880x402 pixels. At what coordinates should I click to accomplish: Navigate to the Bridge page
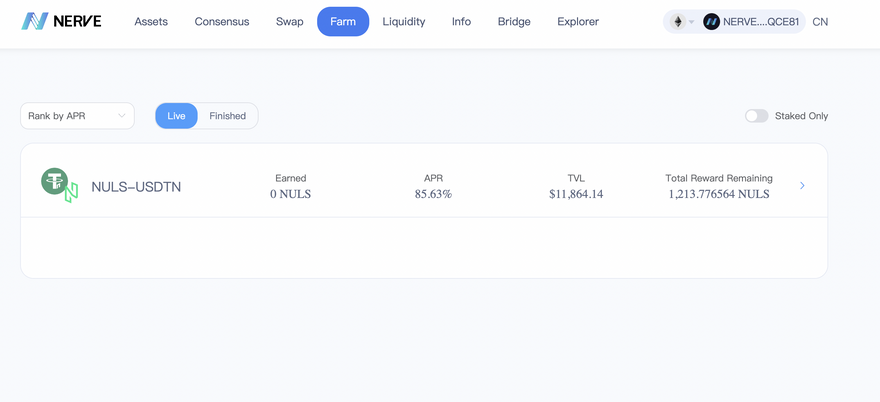click(514, 22)
